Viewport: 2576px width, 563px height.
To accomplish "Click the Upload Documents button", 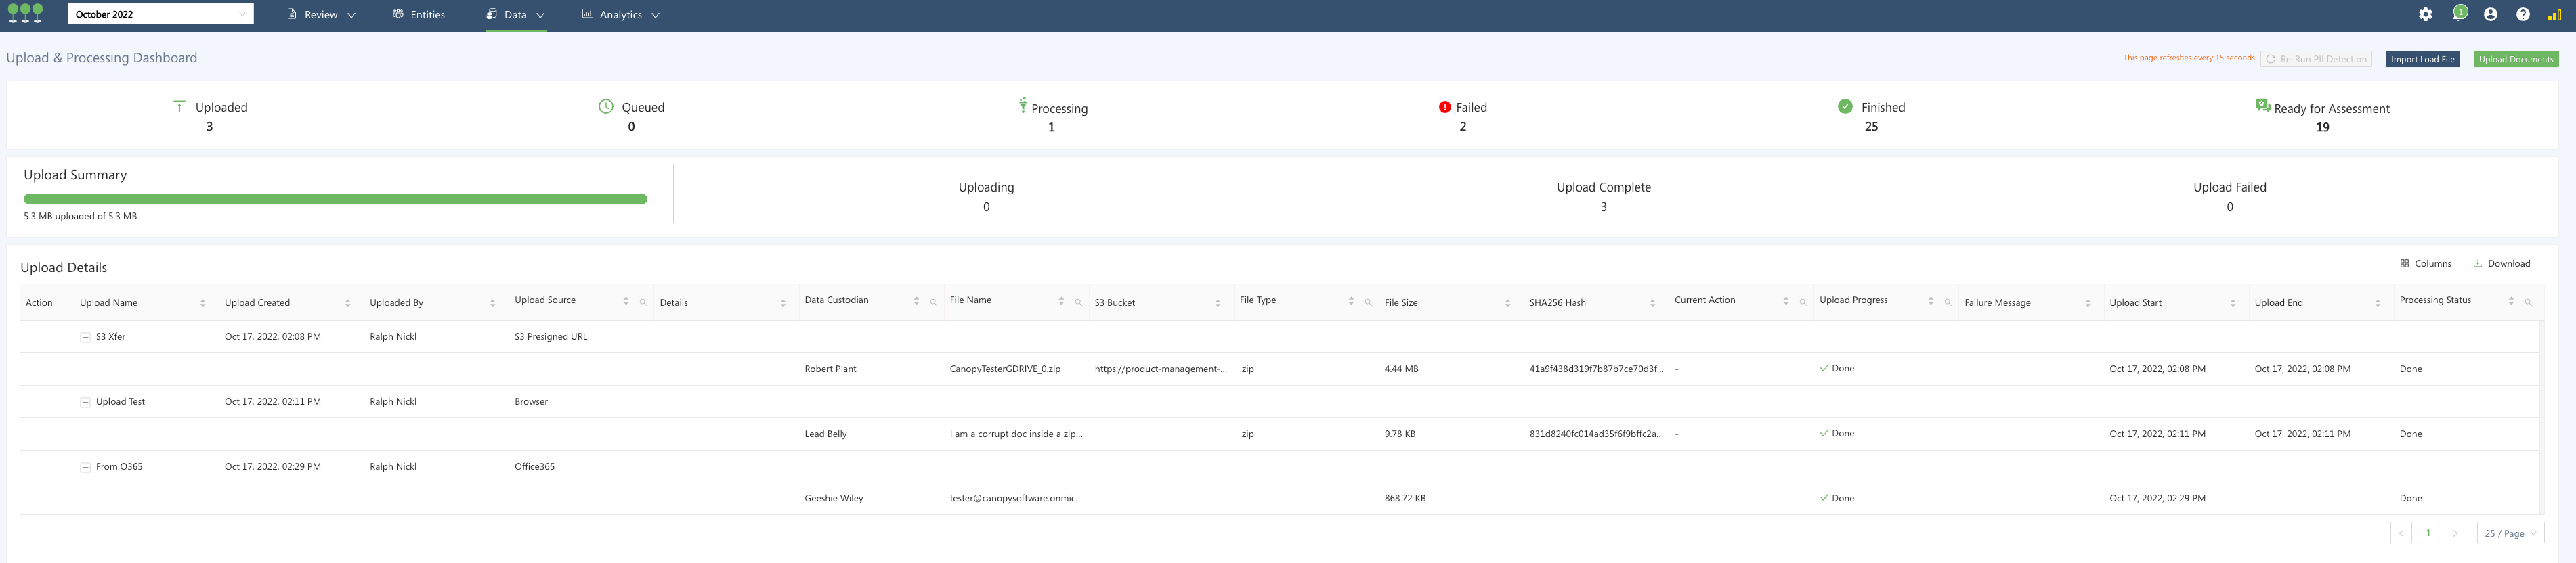I will pos(2516,59).
